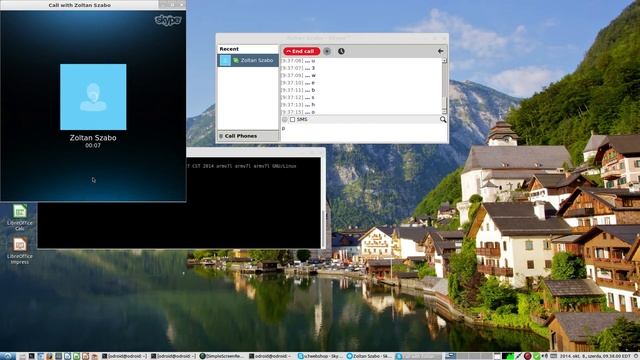Click inside the black terminal window
640x360 pixels.
[x=179, y=204]
